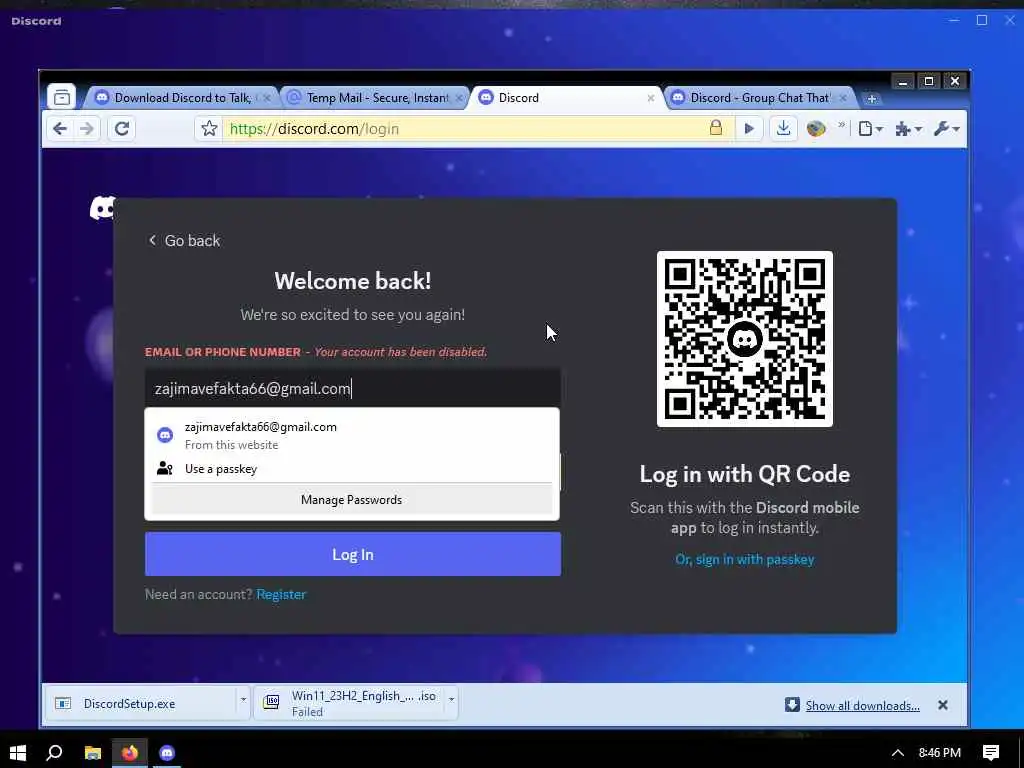The width and height of the screenshot is (1024, 768).
Task: Select the Discord login tab
Action: coord(567,98)
